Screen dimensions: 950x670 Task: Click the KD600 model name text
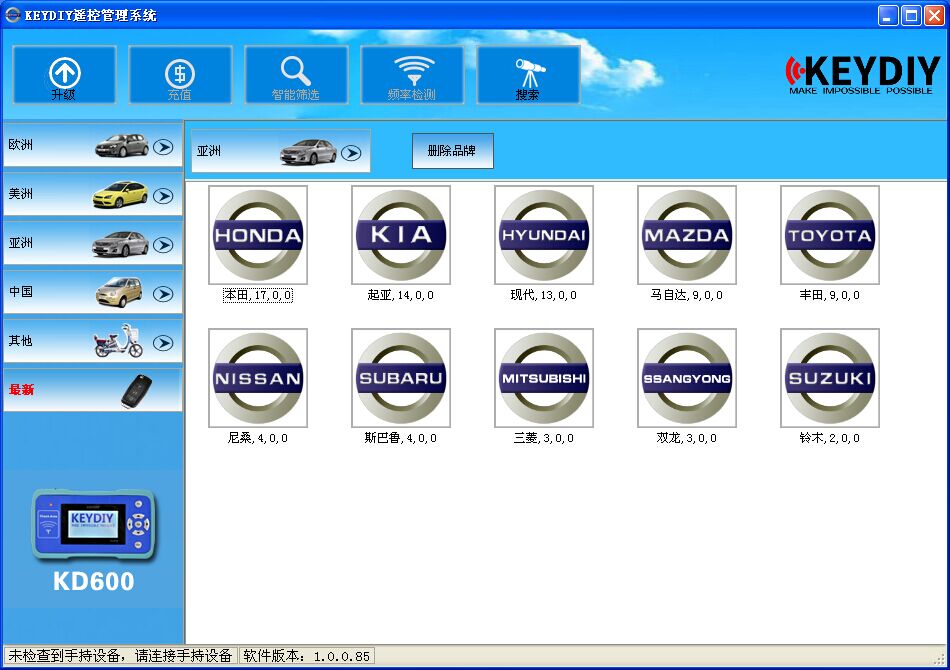point(93,582)
